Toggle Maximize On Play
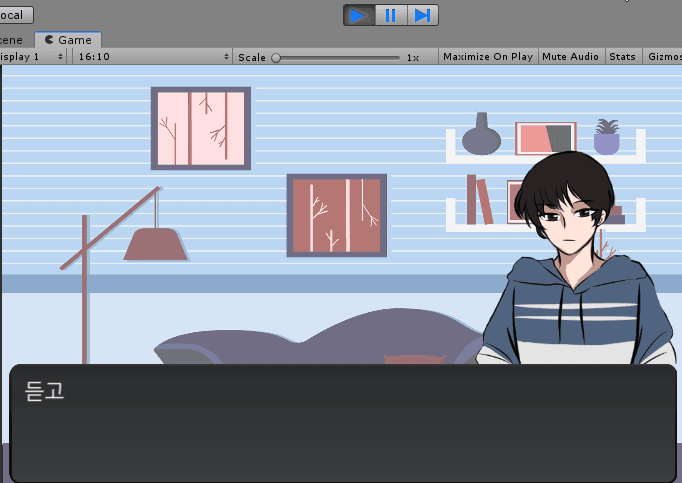The width and height of the screenshot is (682, 483). 488,57
